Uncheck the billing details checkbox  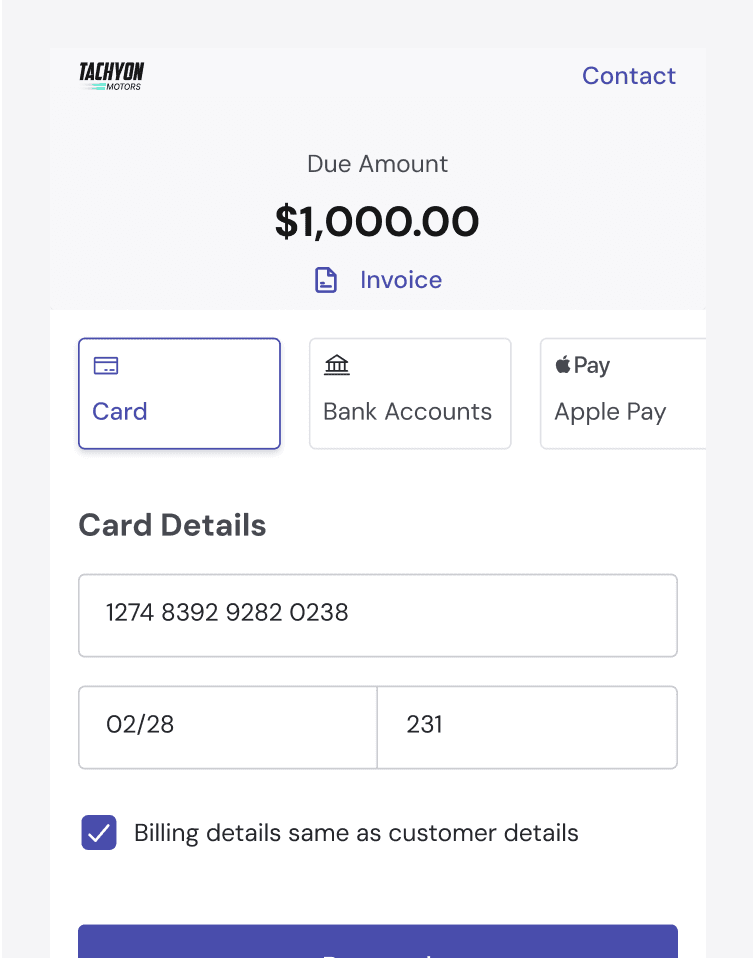99,833
